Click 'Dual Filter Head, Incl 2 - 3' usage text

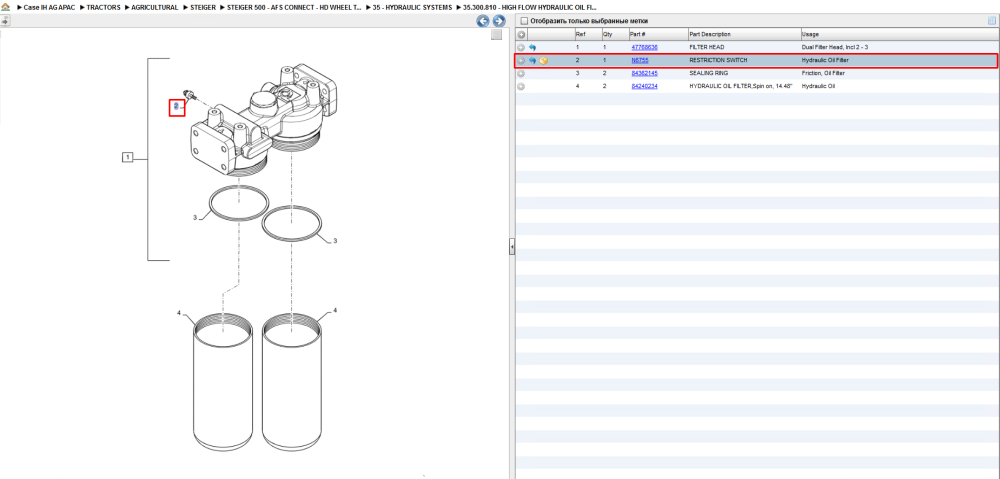835,48
